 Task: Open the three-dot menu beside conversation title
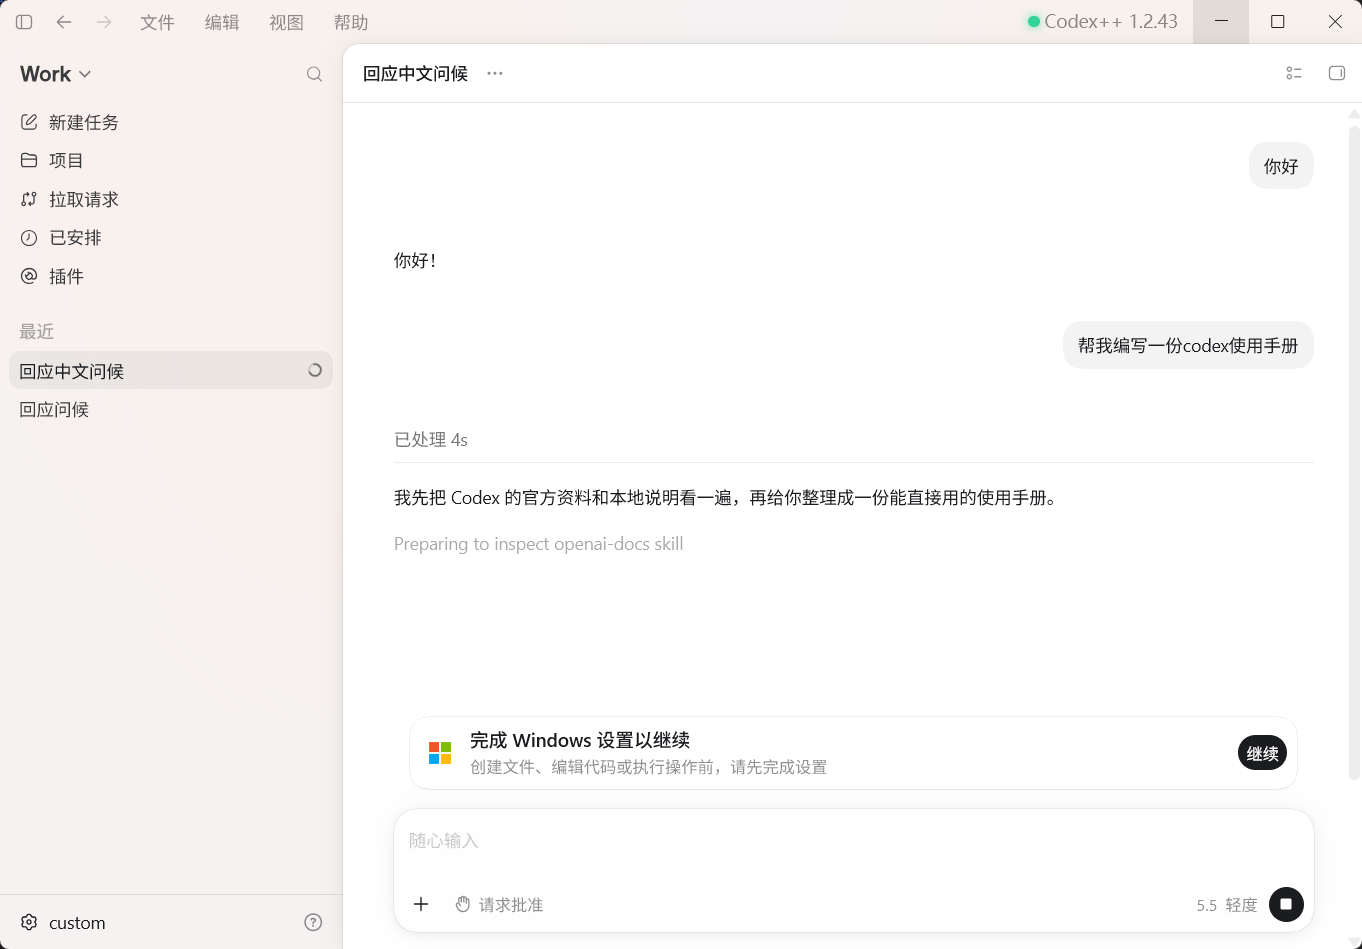point(495,73)
